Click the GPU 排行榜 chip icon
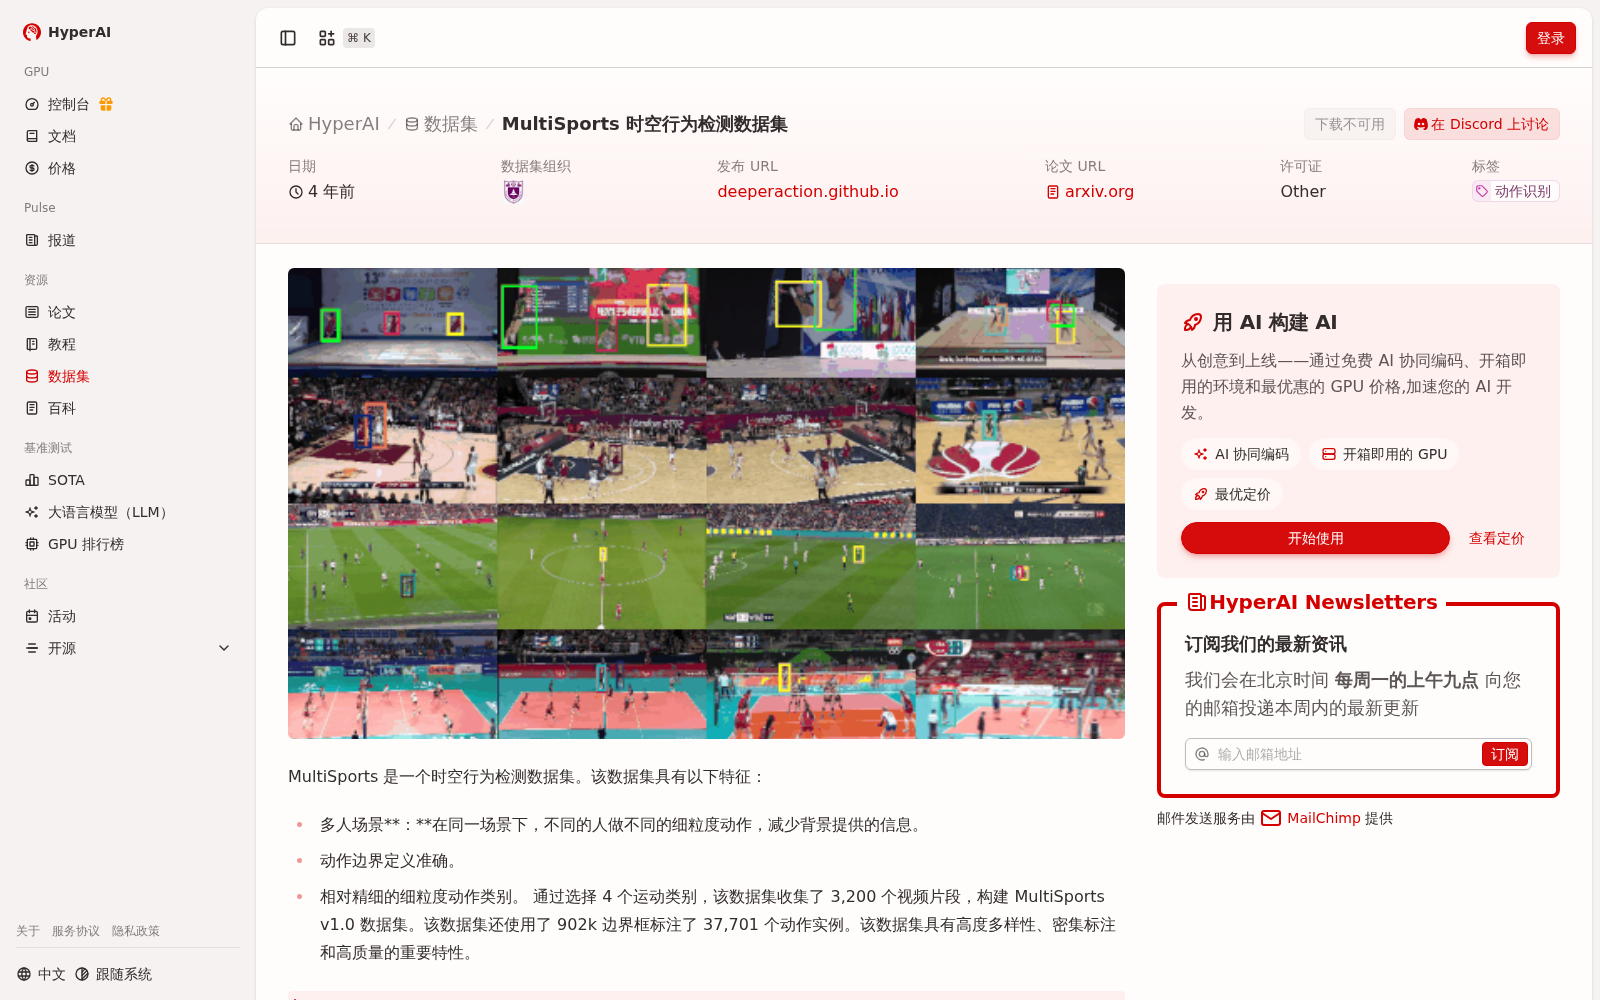This screenshot has height=1000, width=1600. 32,544
